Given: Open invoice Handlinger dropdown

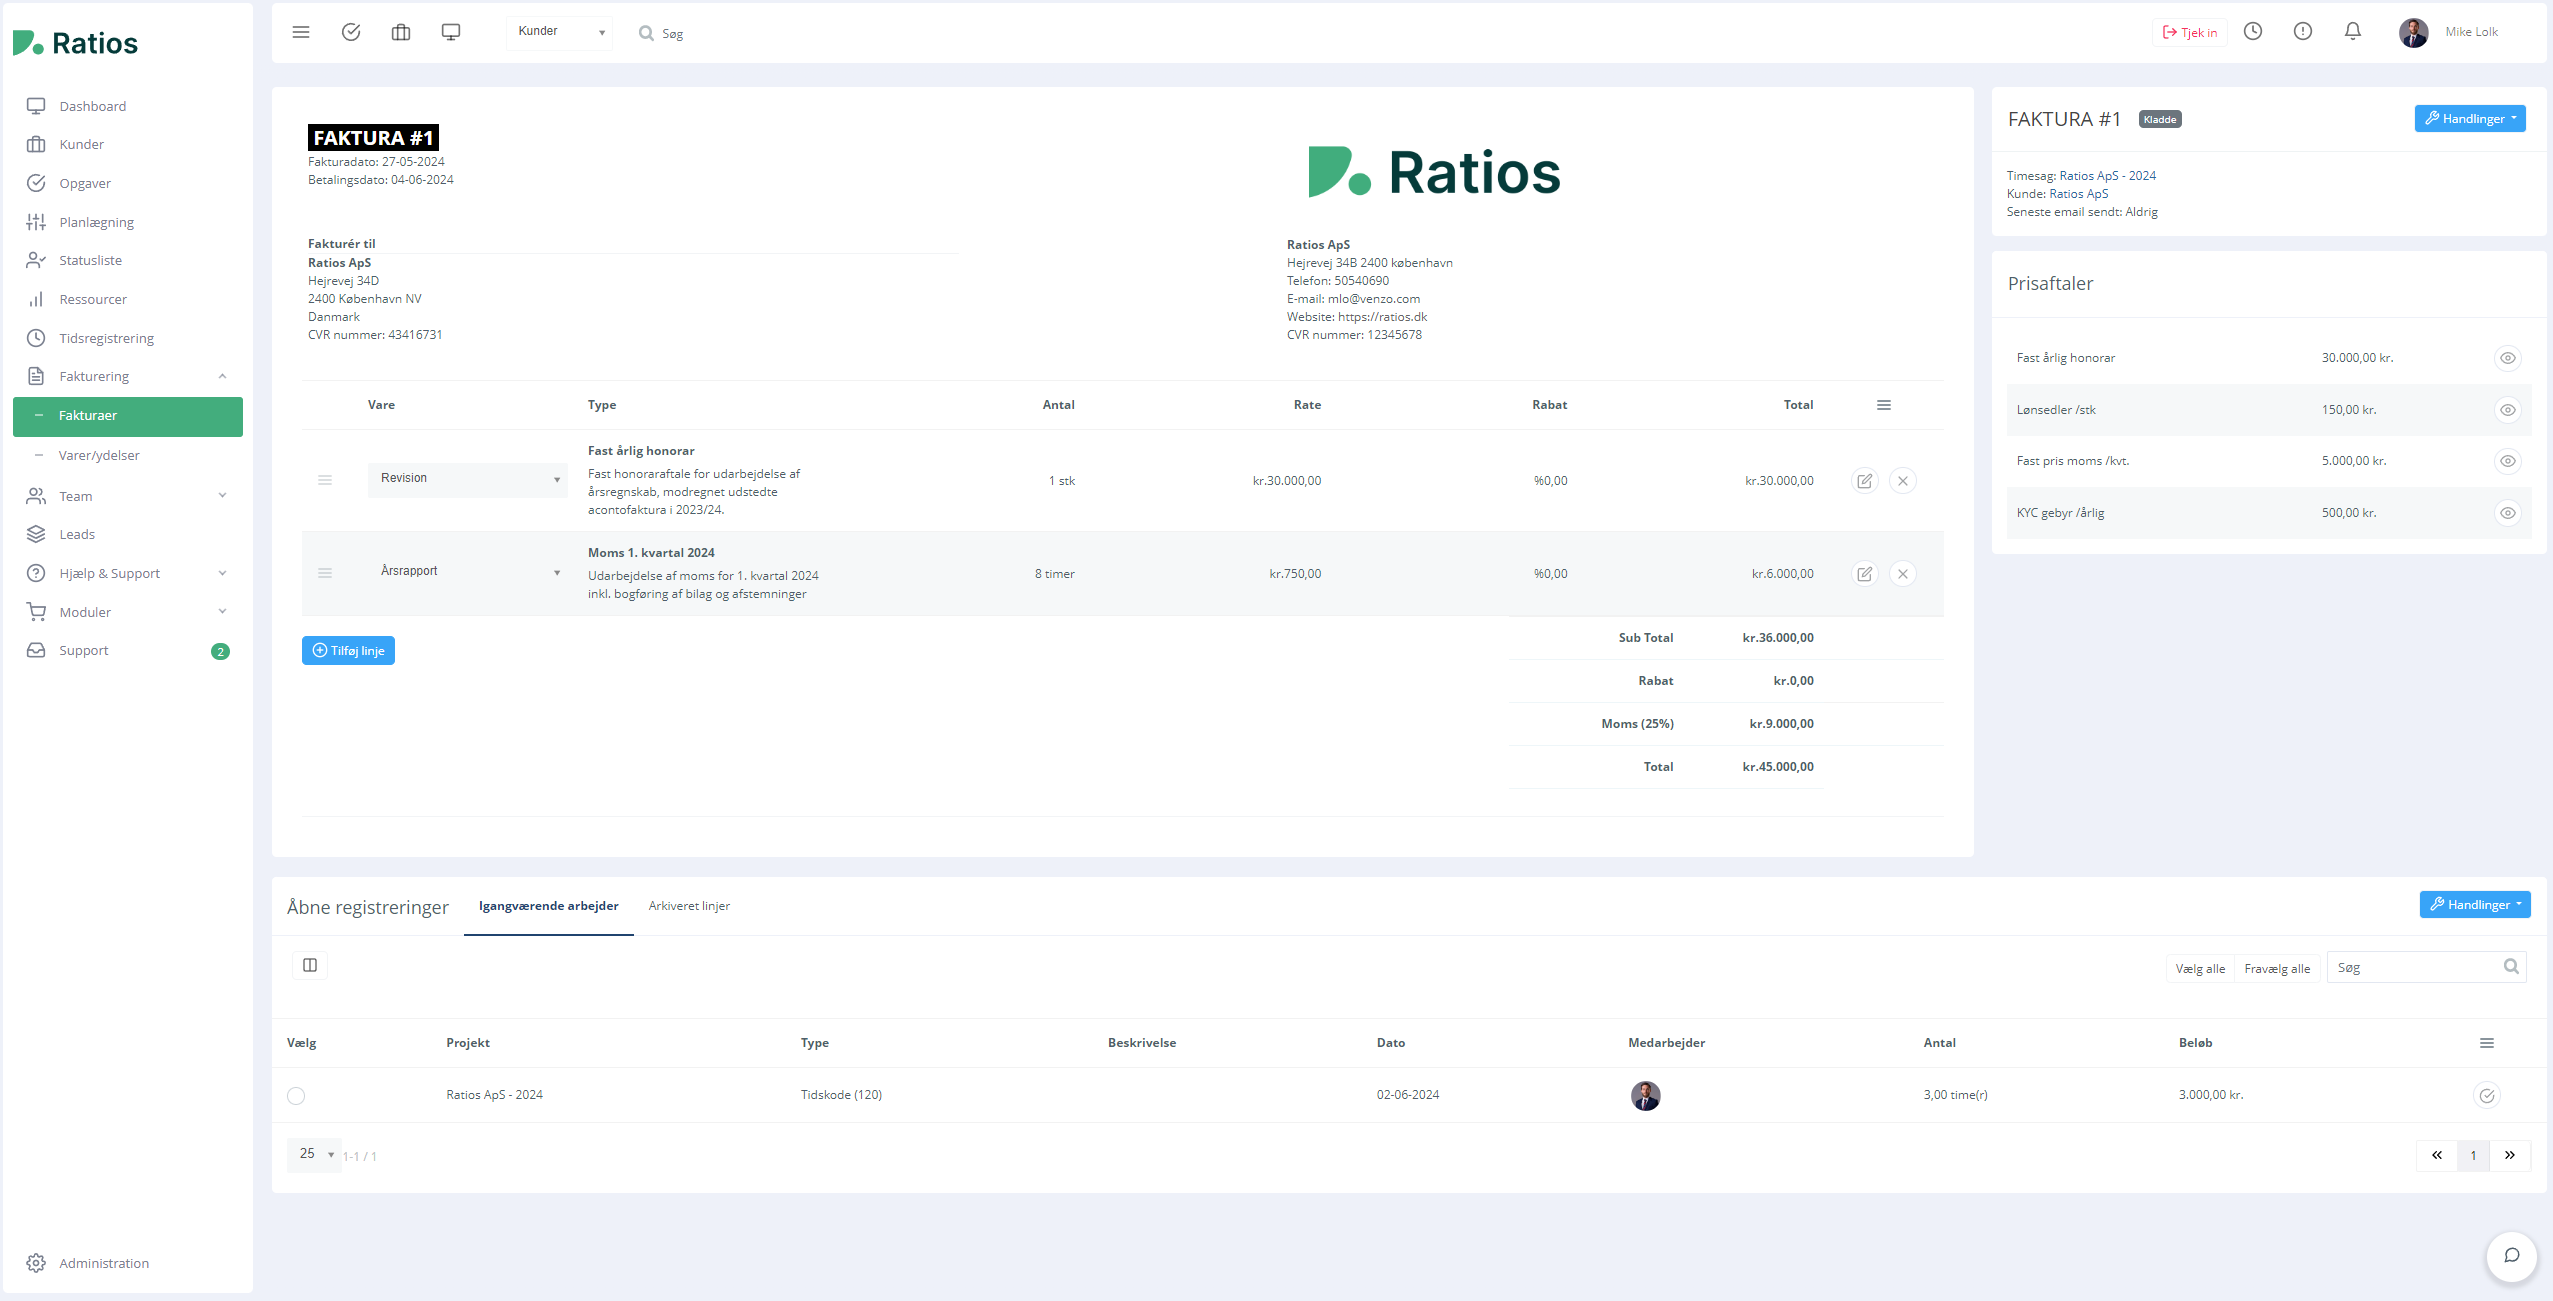Looking at the screenshot, I should 2470,118.
